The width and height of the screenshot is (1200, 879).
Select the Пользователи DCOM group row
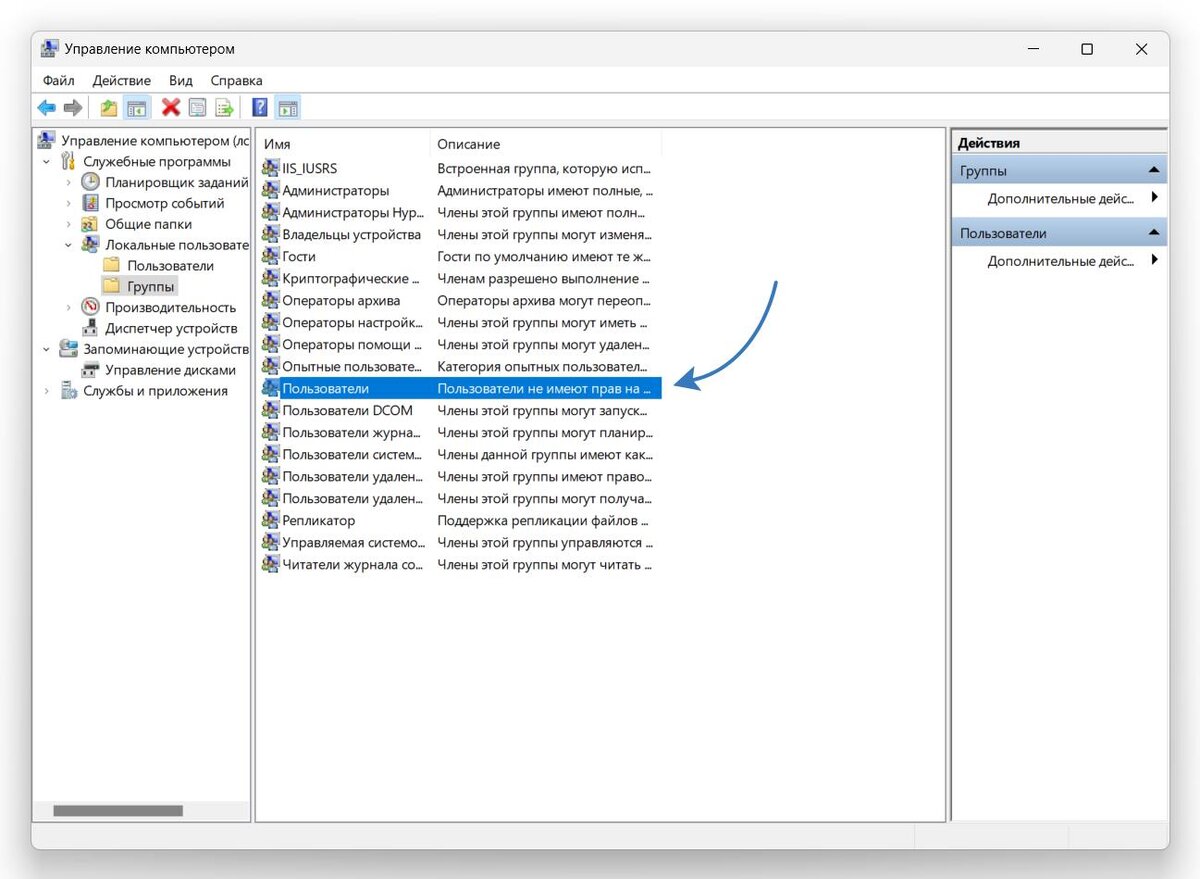coord(459,410)
